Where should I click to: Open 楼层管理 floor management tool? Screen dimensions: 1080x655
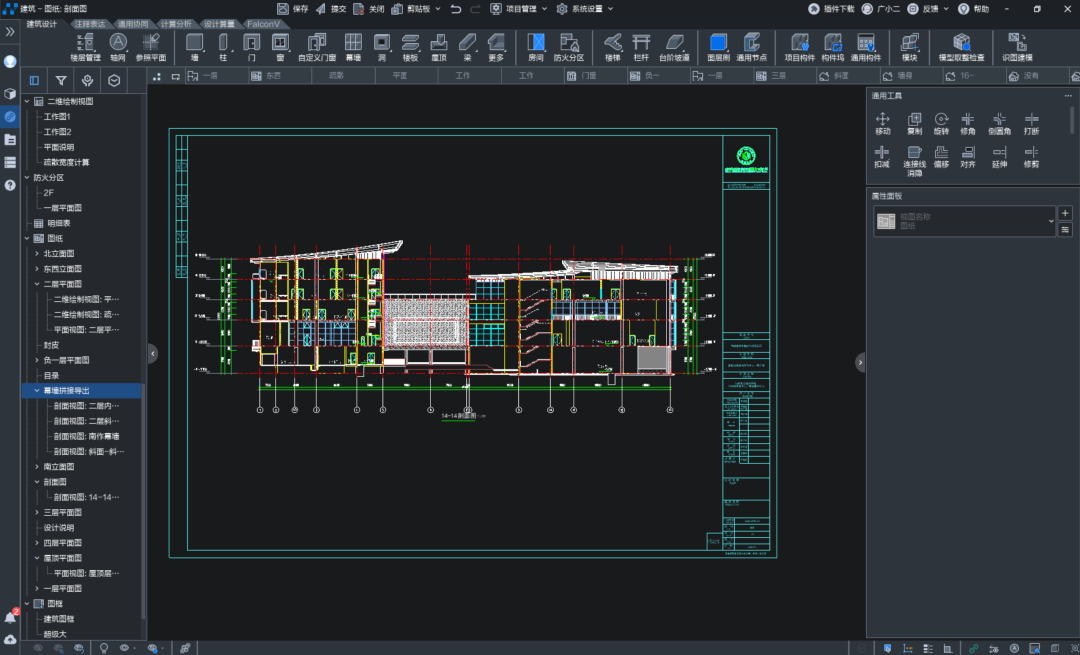pos(86,47)
